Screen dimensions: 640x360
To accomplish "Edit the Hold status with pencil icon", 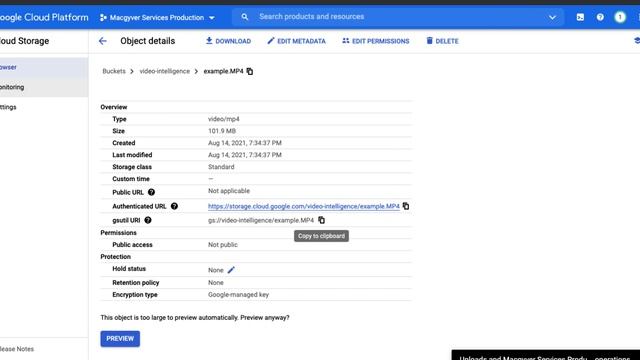I will pos(231,270).
